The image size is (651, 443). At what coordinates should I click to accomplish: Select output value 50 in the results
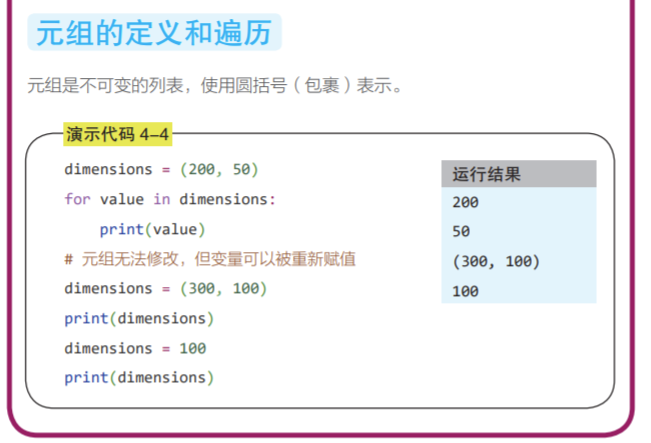pos(461,231)
